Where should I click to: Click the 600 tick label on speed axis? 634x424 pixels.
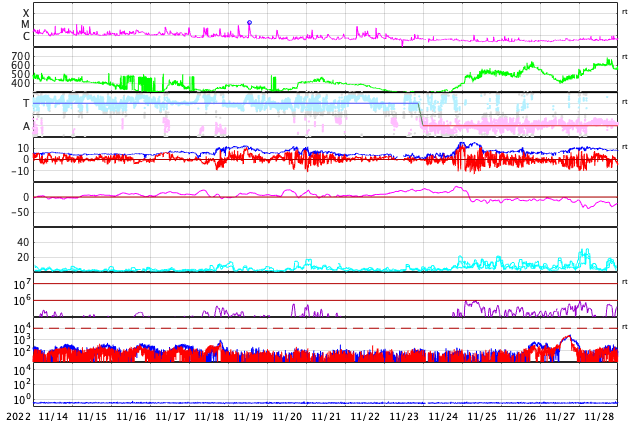21,65
